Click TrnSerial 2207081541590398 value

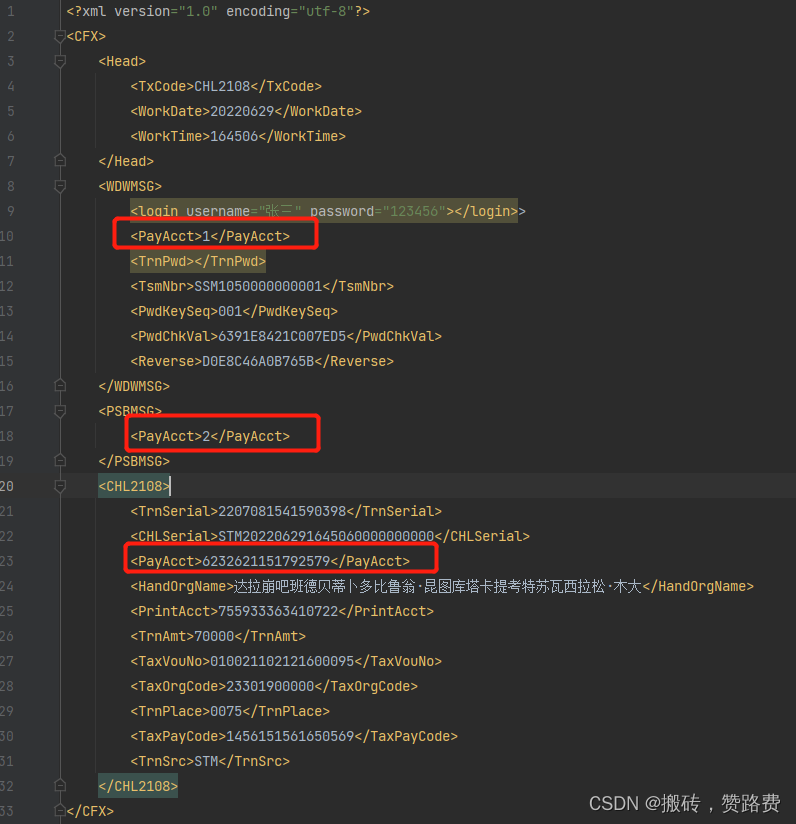(282, 511)
